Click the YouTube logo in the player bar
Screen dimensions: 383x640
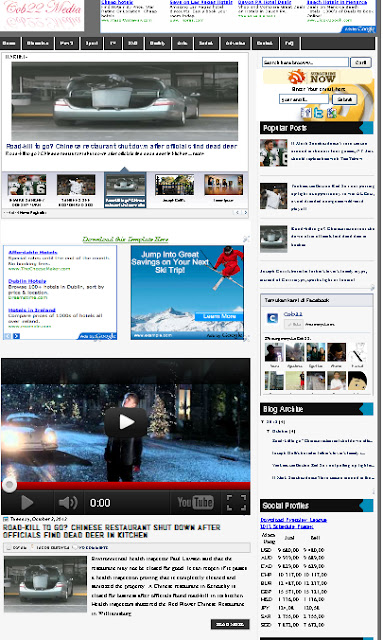tap(195, 502)
